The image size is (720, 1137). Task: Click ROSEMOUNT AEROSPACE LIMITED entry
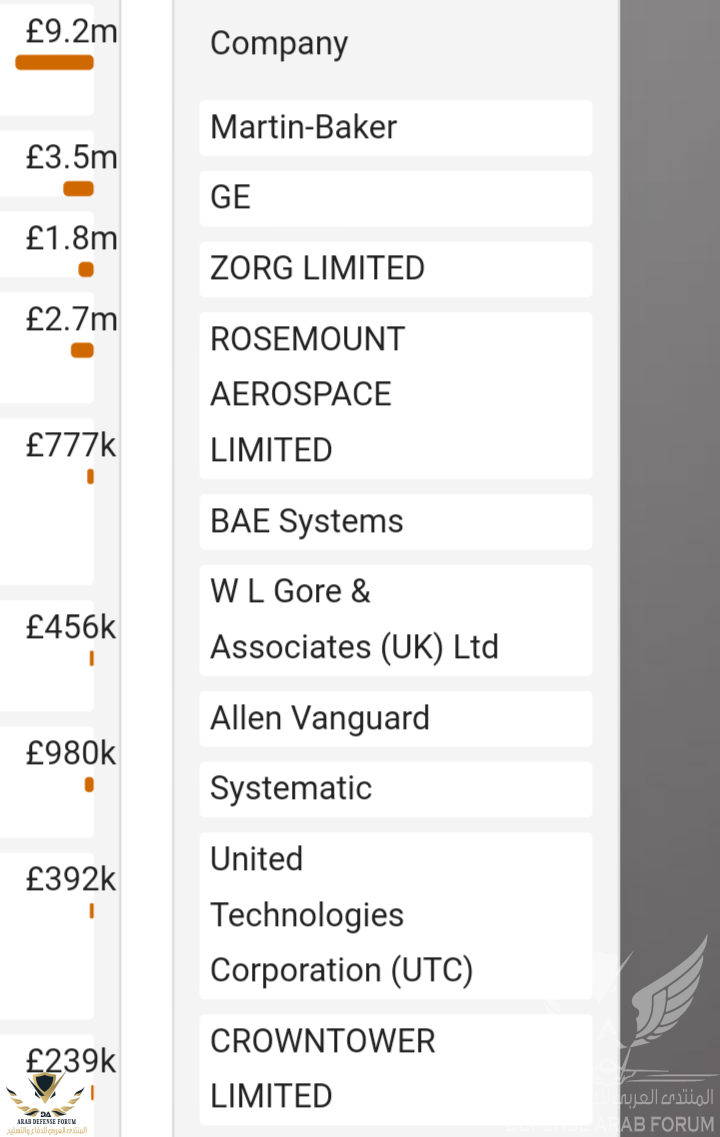pyautogui.click(x=395, y=395)
